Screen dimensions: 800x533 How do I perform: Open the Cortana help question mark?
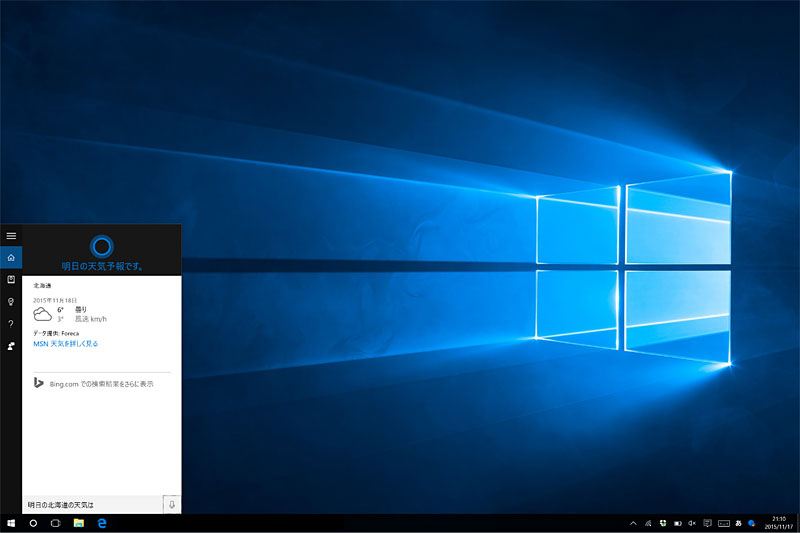click(11, 324)
